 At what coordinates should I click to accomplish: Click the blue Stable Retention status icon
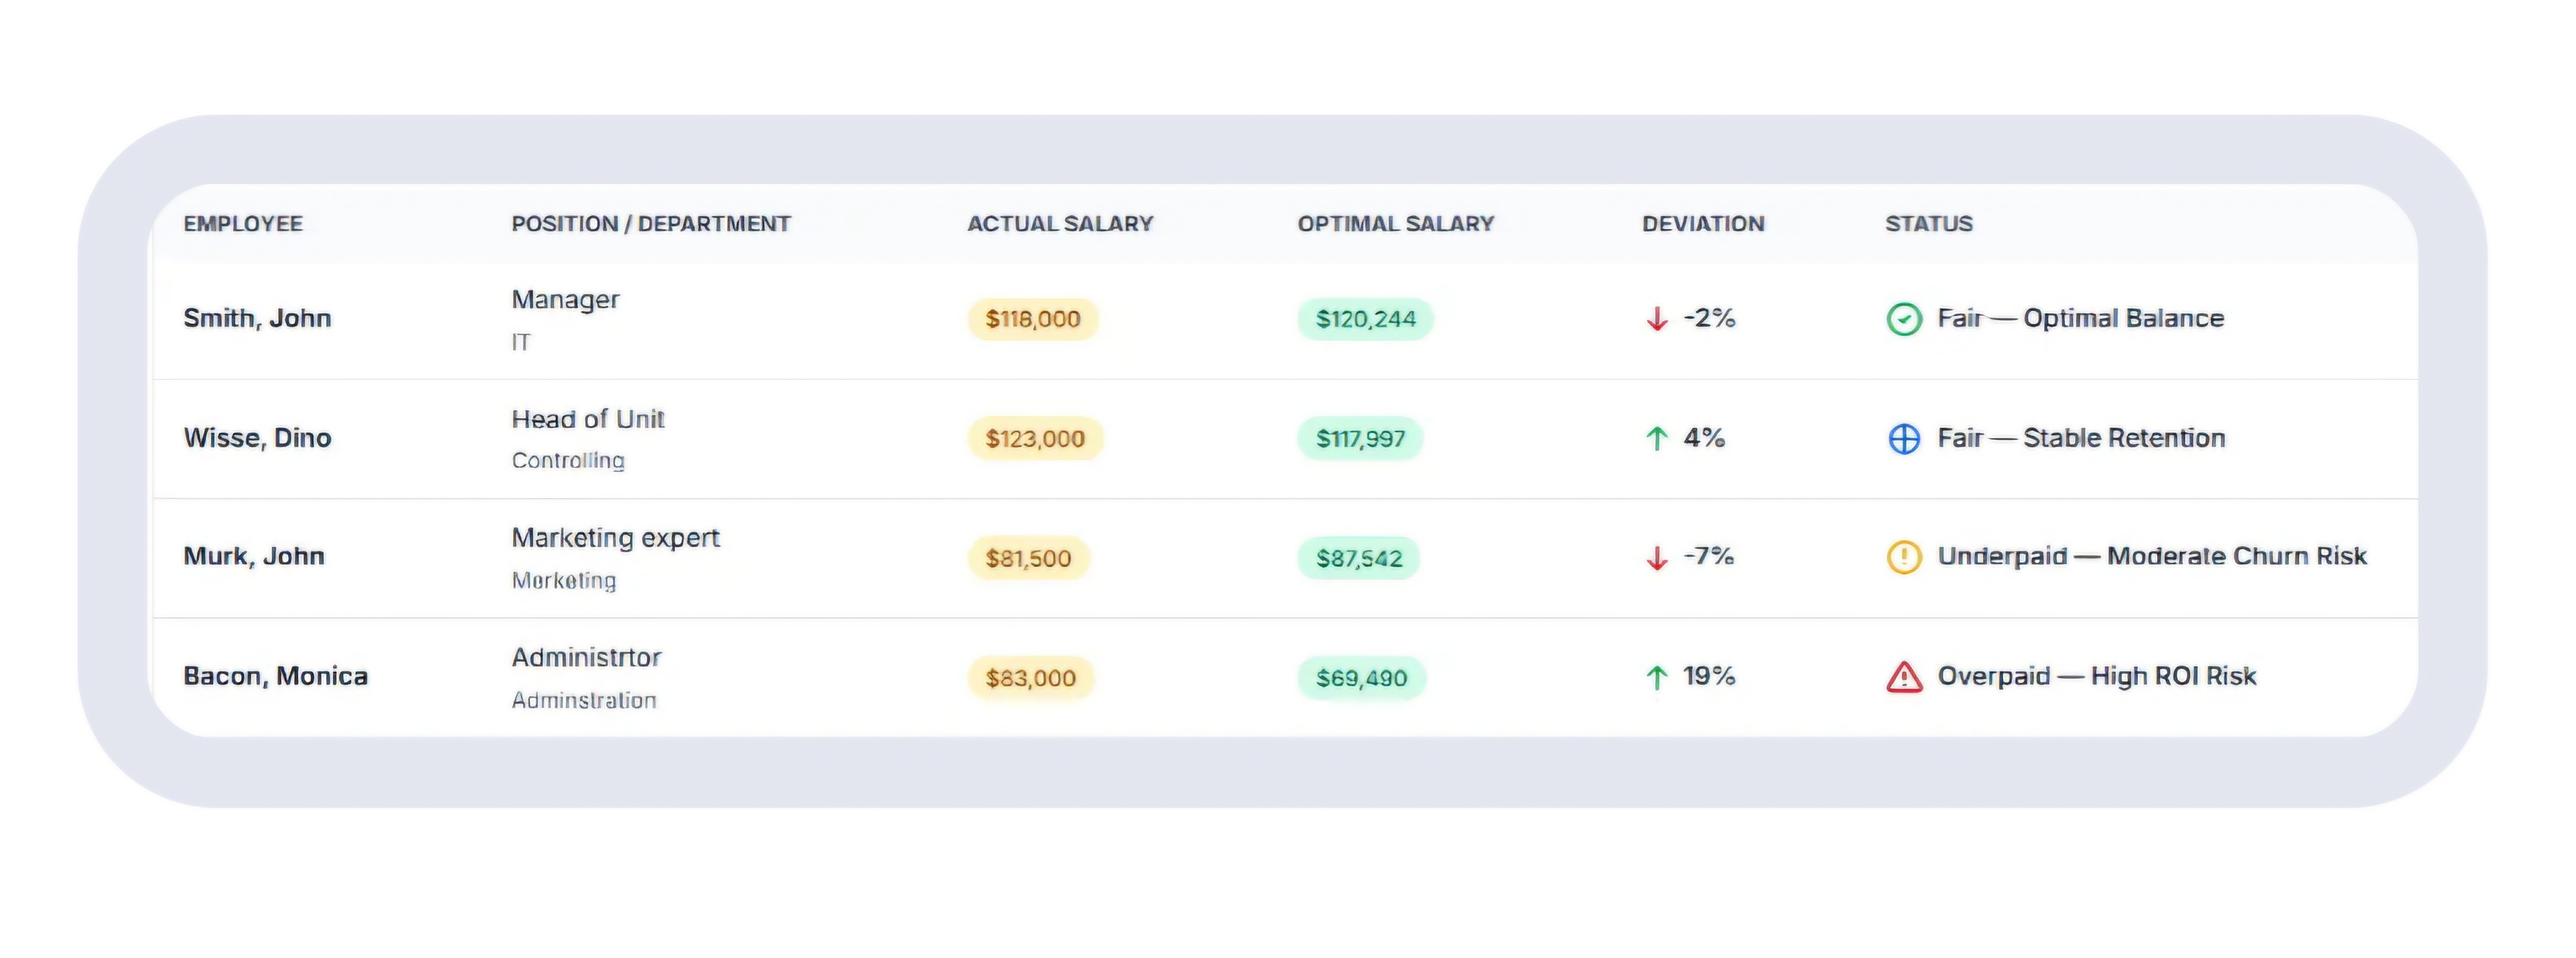(1903, 439)
